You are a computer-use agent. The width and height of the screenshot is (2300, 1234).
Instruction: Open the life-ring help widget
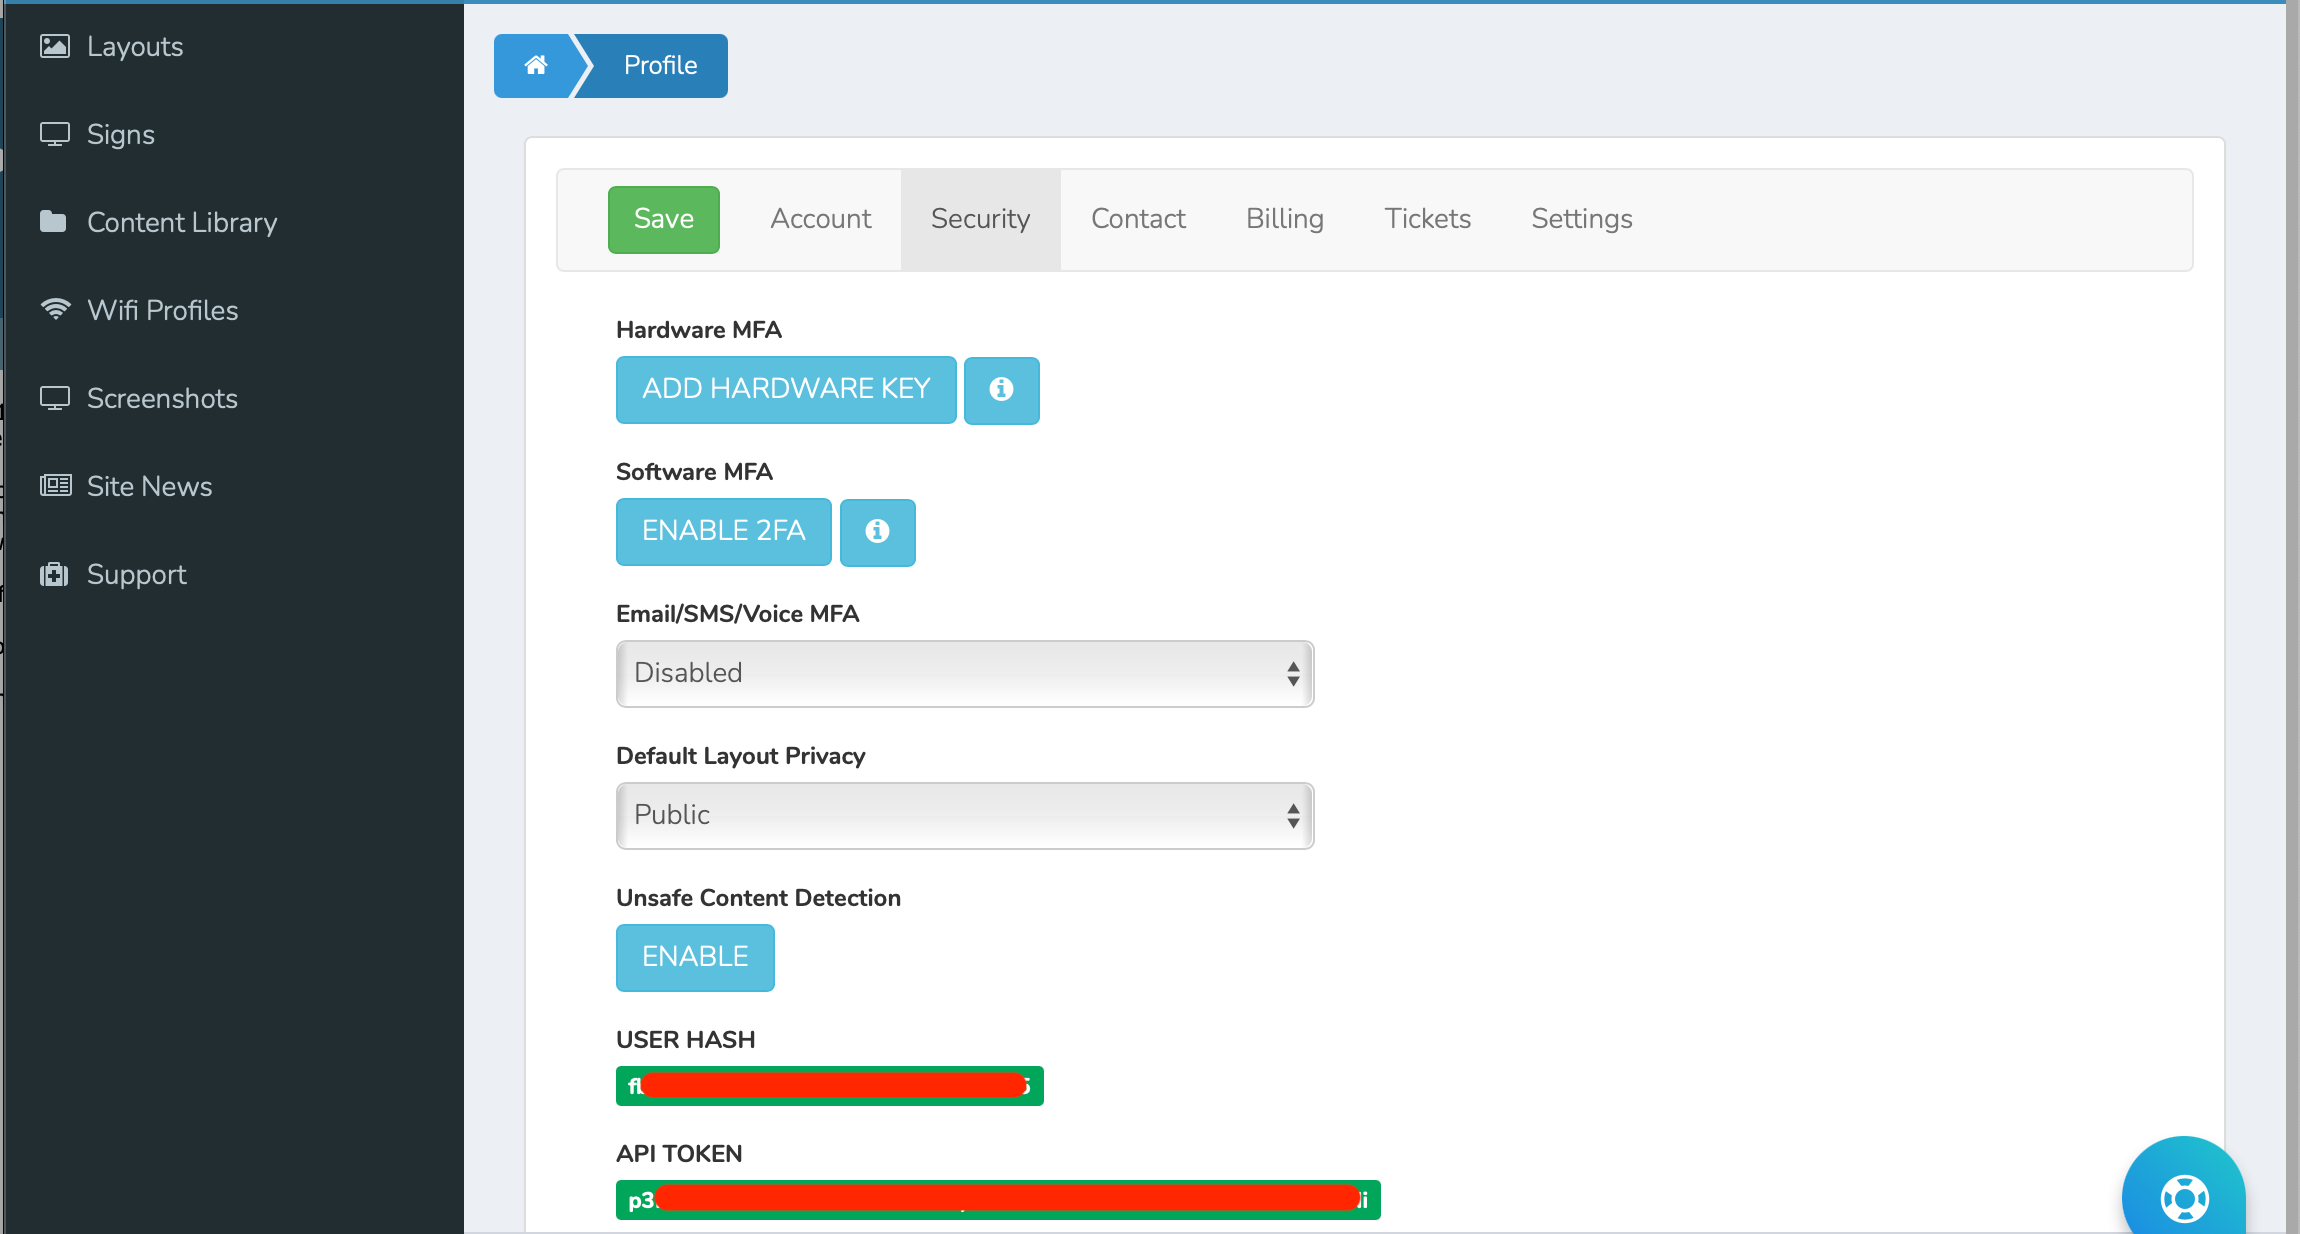point(2183,1197)
